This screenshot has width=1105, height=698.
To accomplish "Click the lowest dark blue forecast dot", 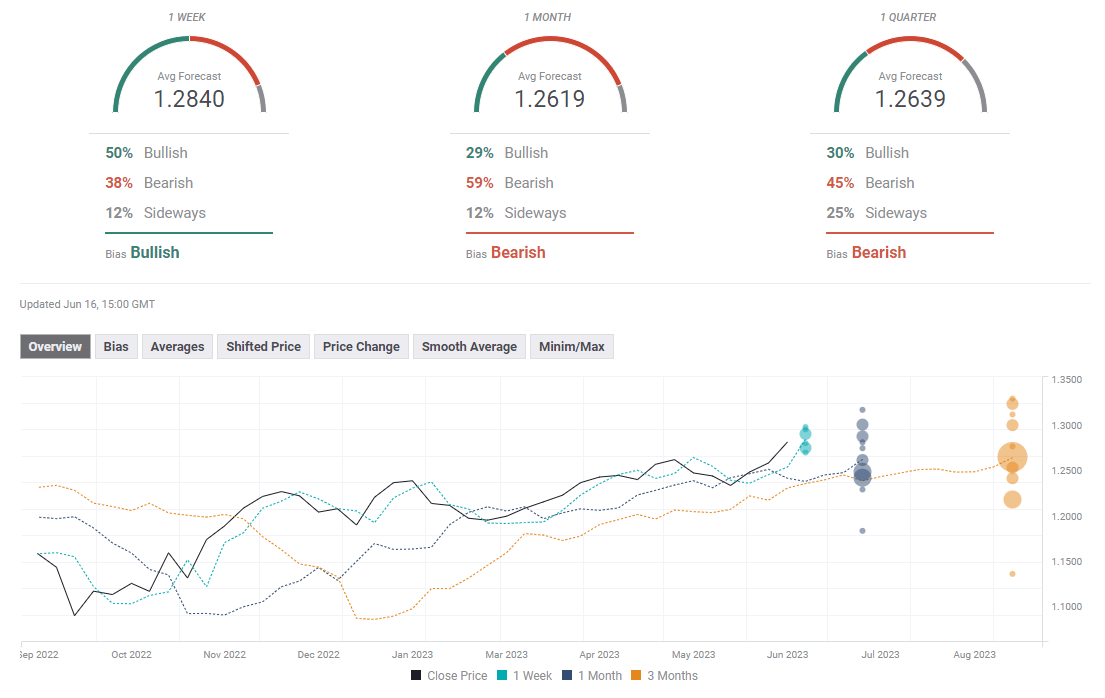I will 862,531.
